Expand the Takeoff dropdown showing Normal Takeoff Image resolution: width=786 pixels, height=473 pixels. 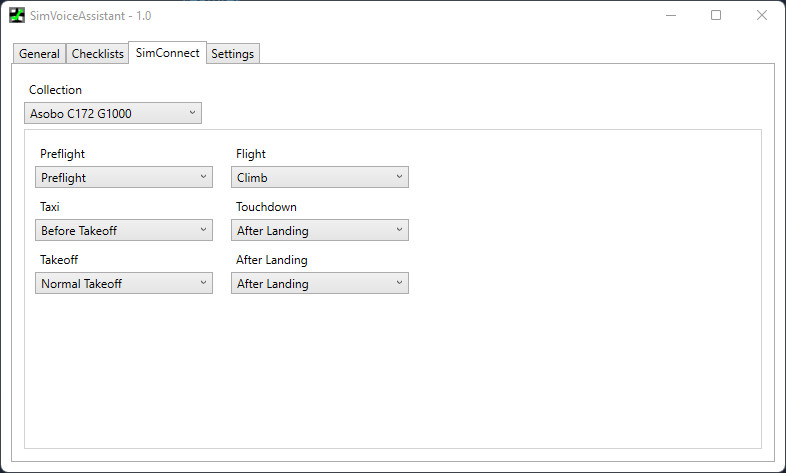click(123, 283)
